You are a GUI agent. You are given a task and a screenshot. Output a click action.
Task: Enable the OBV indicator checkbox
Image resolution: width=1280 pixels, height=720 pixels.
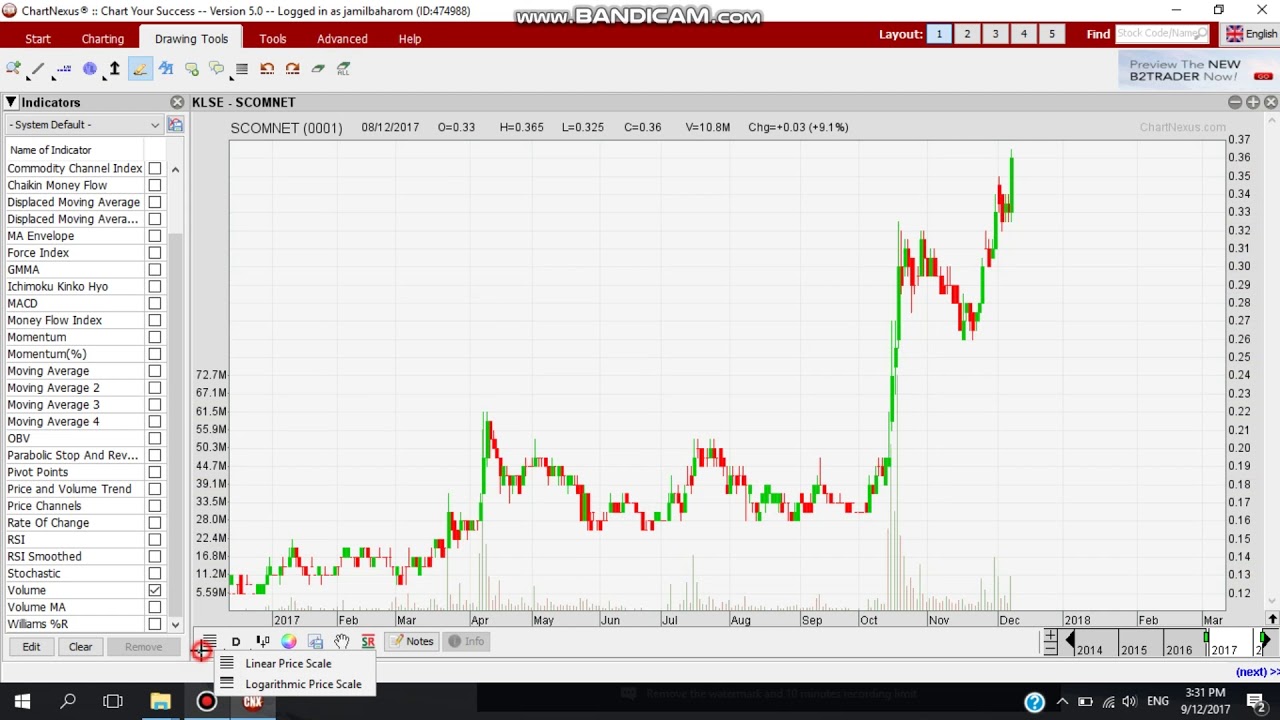point(155,438)
